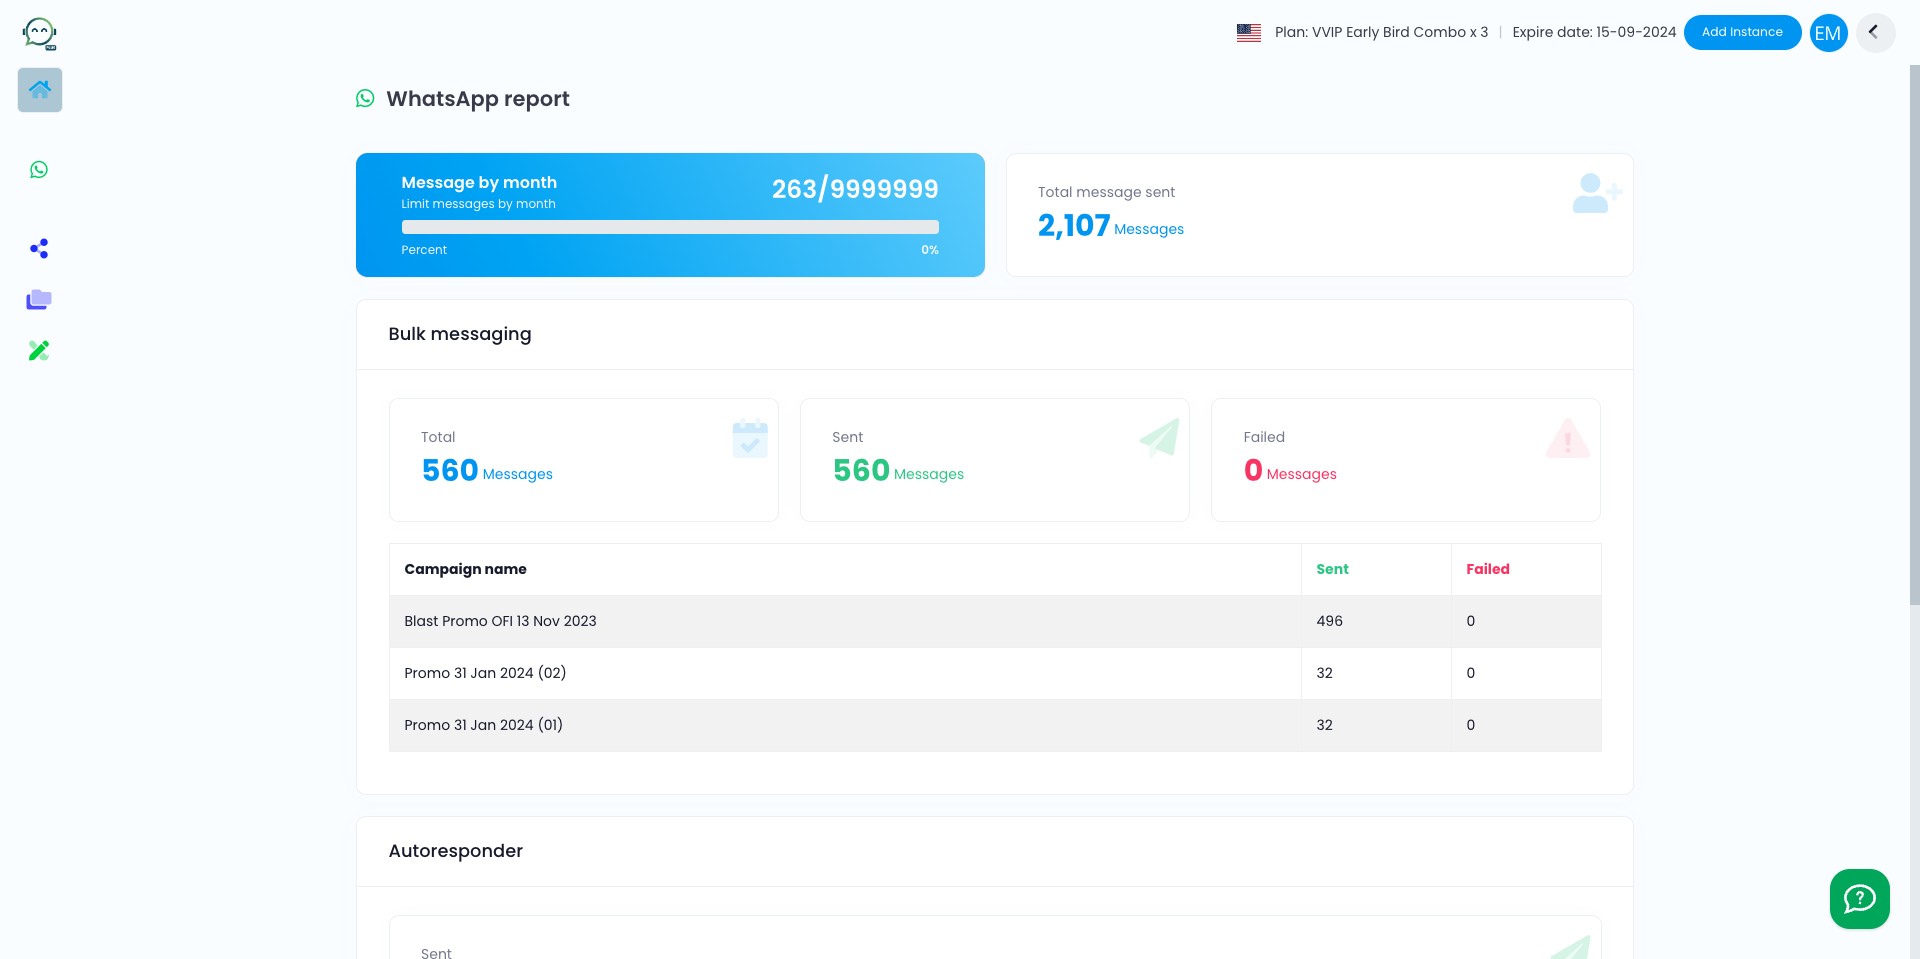The width and height of the screenshot is (1920, 959).
Task: Click the Failed warning triangle icon
Action: (x=1567, y=439)
